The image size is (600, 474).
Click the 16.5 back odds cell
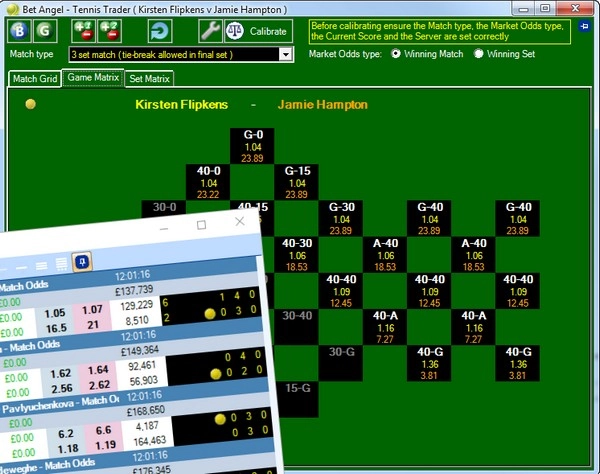pos(56,329)
